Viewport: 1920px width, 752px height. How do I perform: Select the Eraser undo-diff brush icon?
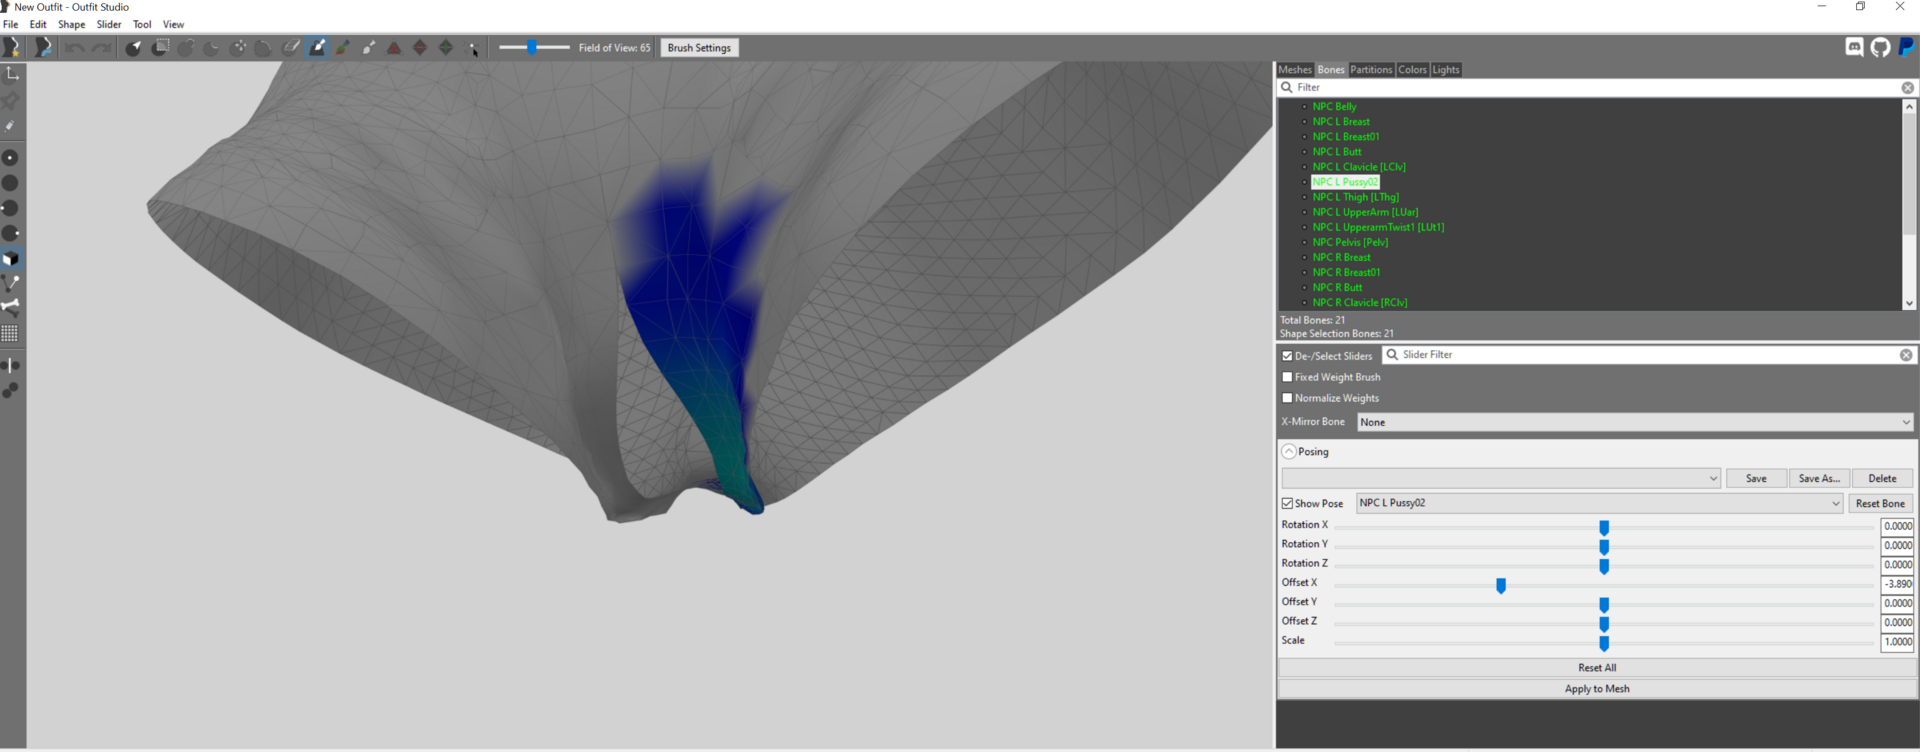click(x=290, y=47)
